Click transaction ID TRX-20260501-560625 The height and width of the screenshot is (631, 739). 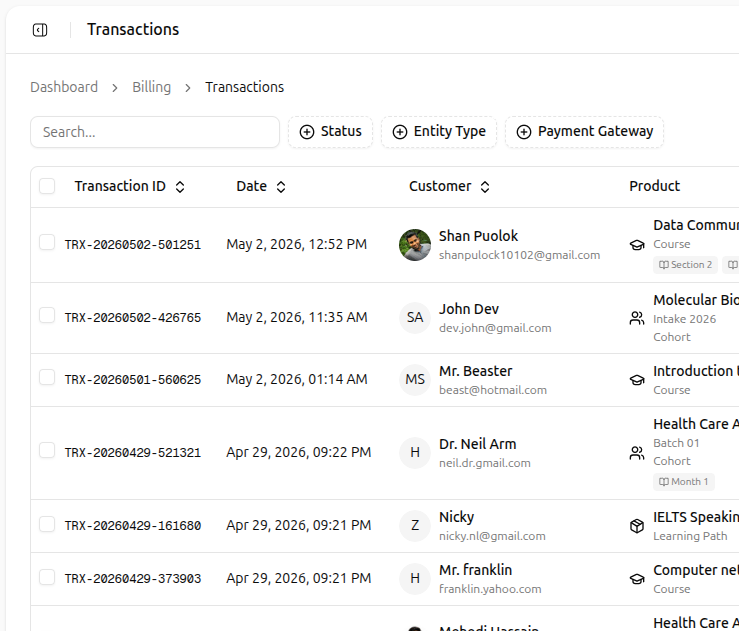pos(133,380)
